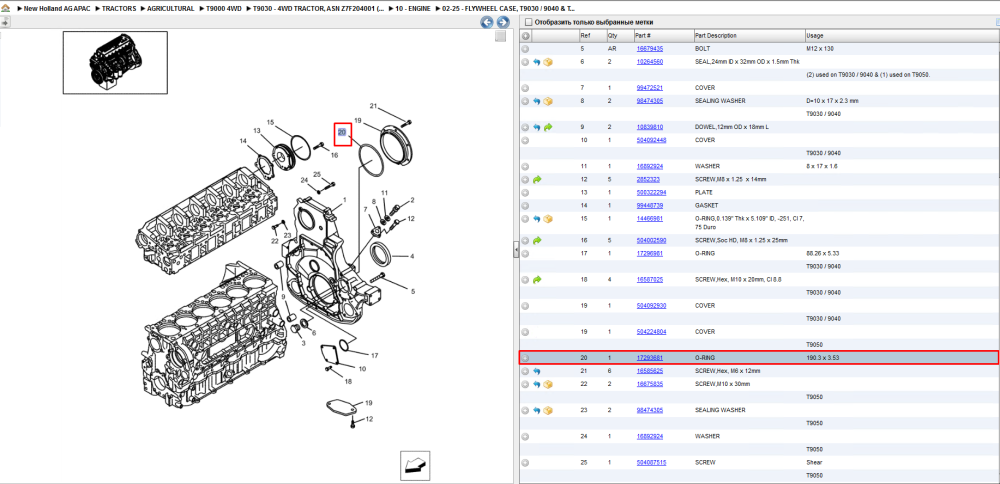Image resolution: width=1000 pixels, height=484 pixels.
Task: Click the box icon on row 15 O-RING
Action: coord(548,219)
